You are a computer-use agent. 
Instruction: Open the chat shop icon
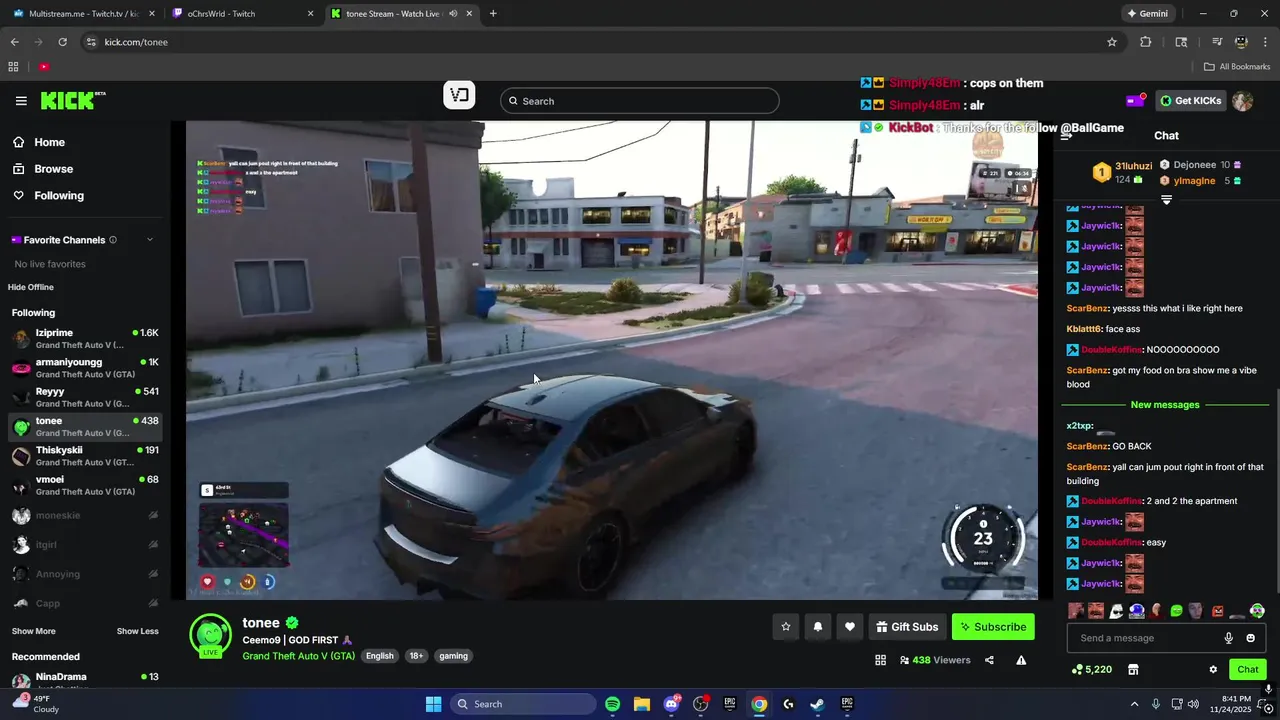[1133, 670]
